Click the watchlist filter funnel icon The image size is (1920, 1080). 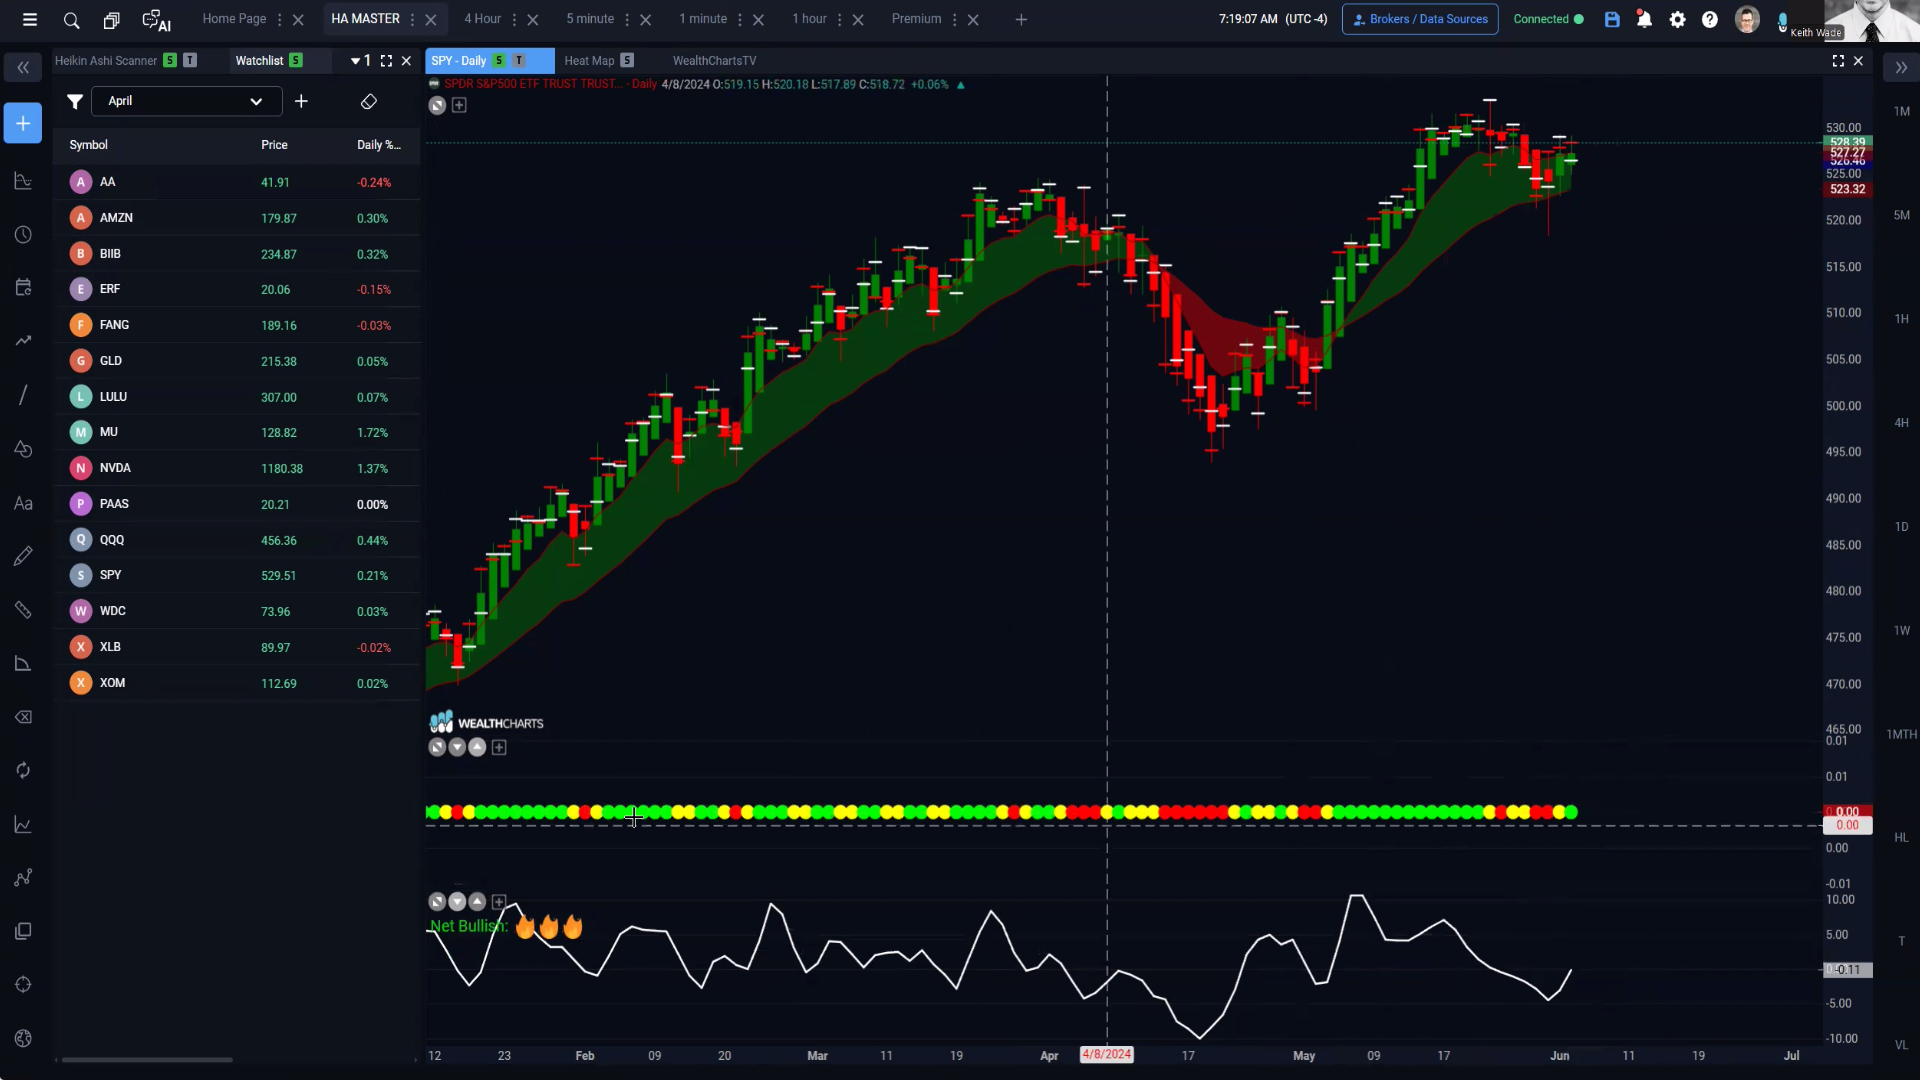(75, 101)
